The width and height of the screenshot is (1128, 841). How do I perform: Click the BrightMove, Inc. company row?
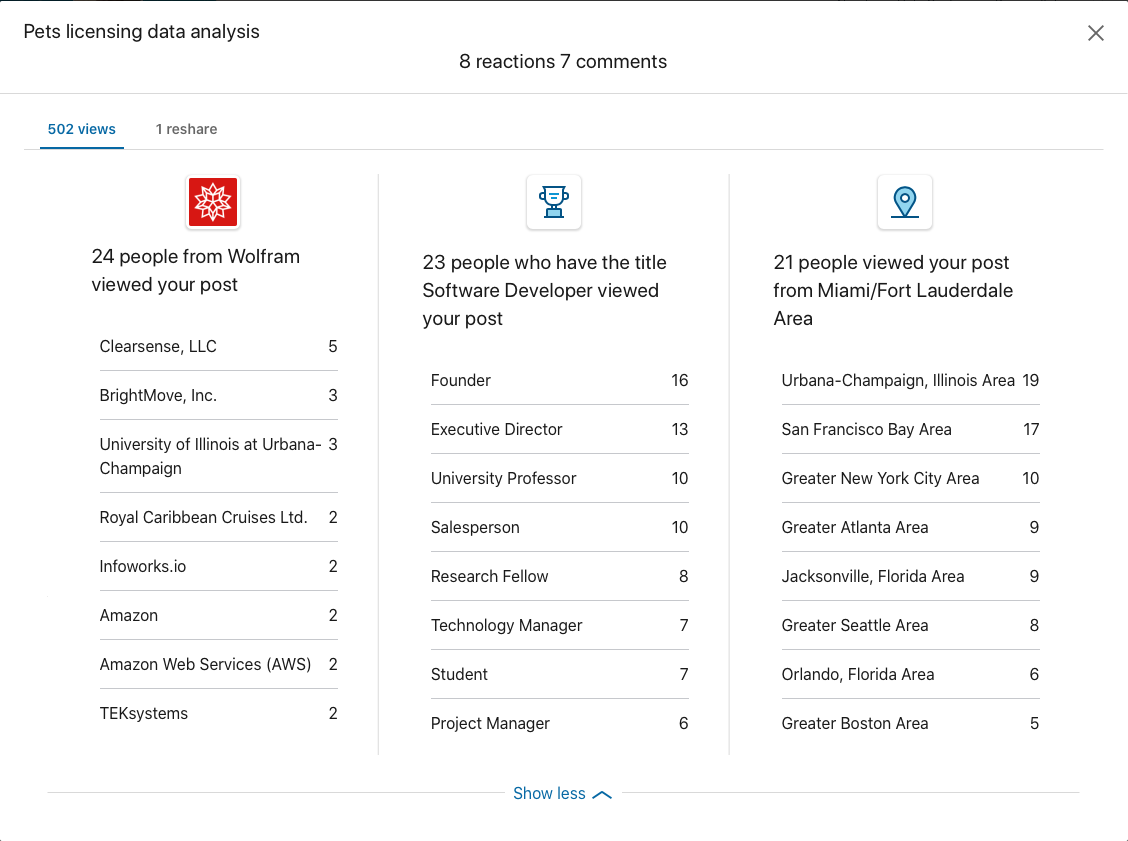(x=219, y=396)
